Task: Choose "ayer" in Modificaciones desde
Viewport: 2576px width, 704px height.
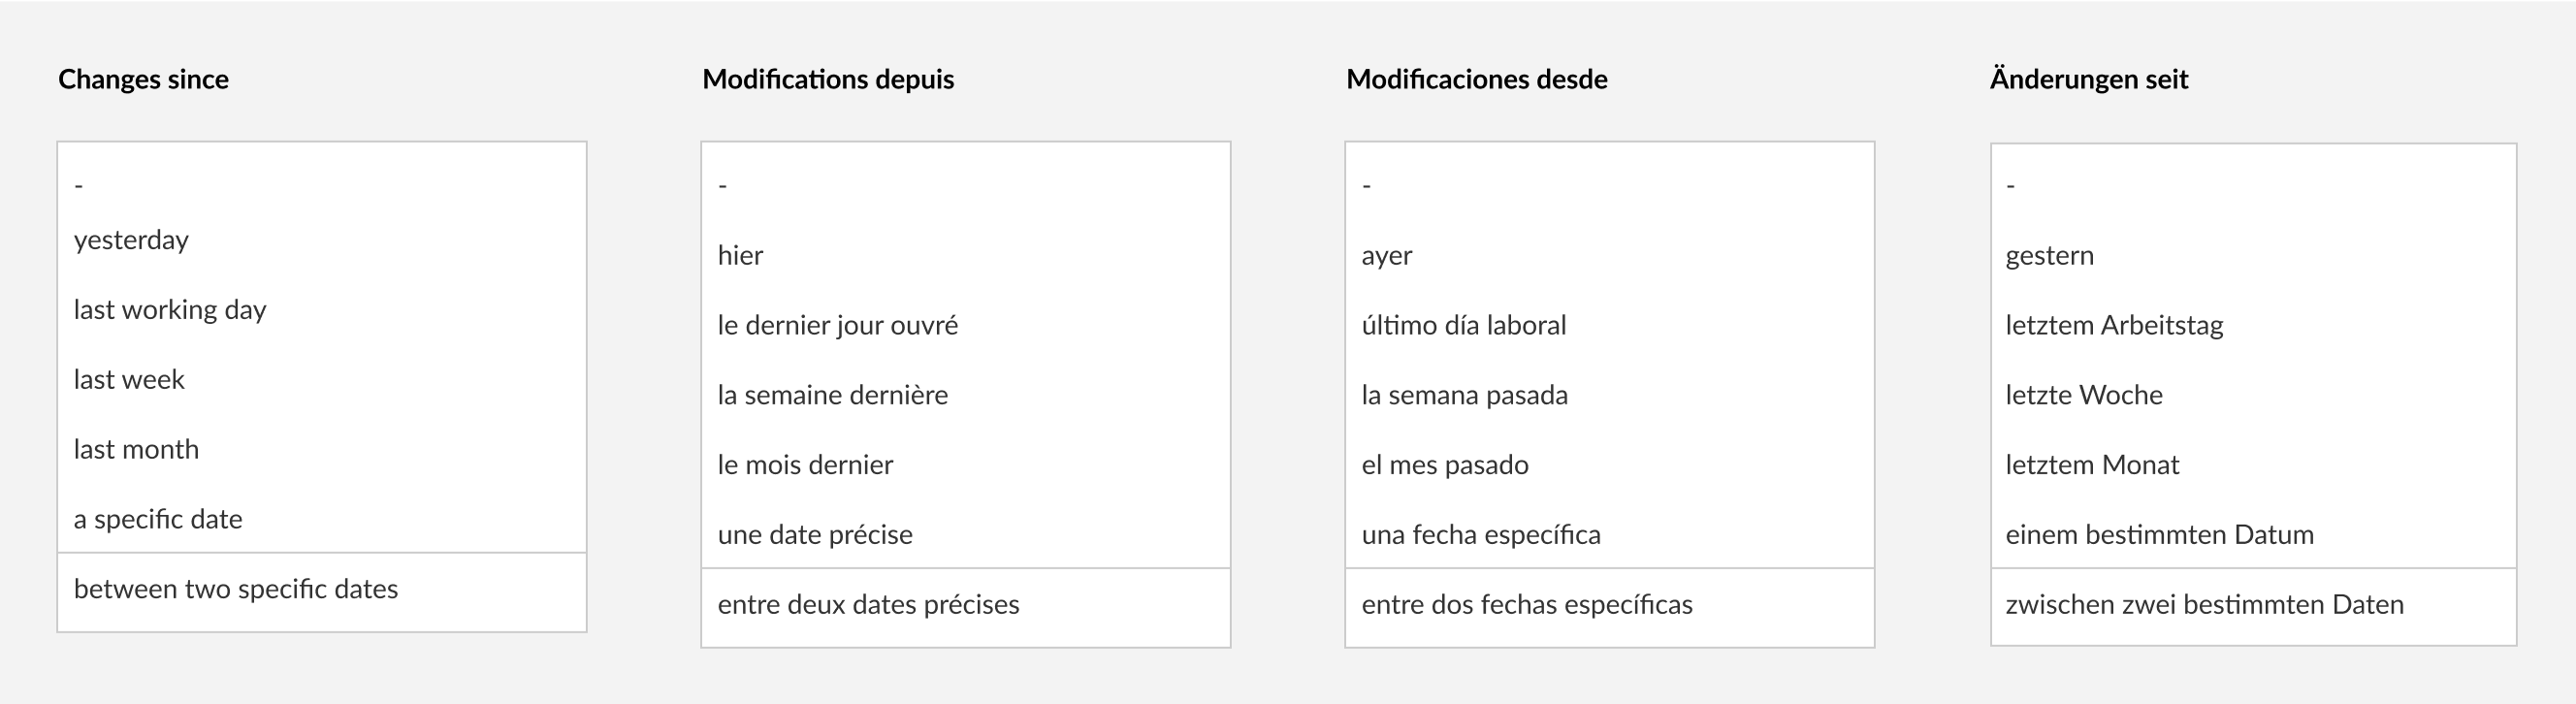Action: pyautogui.click(x=1387, y=255)
